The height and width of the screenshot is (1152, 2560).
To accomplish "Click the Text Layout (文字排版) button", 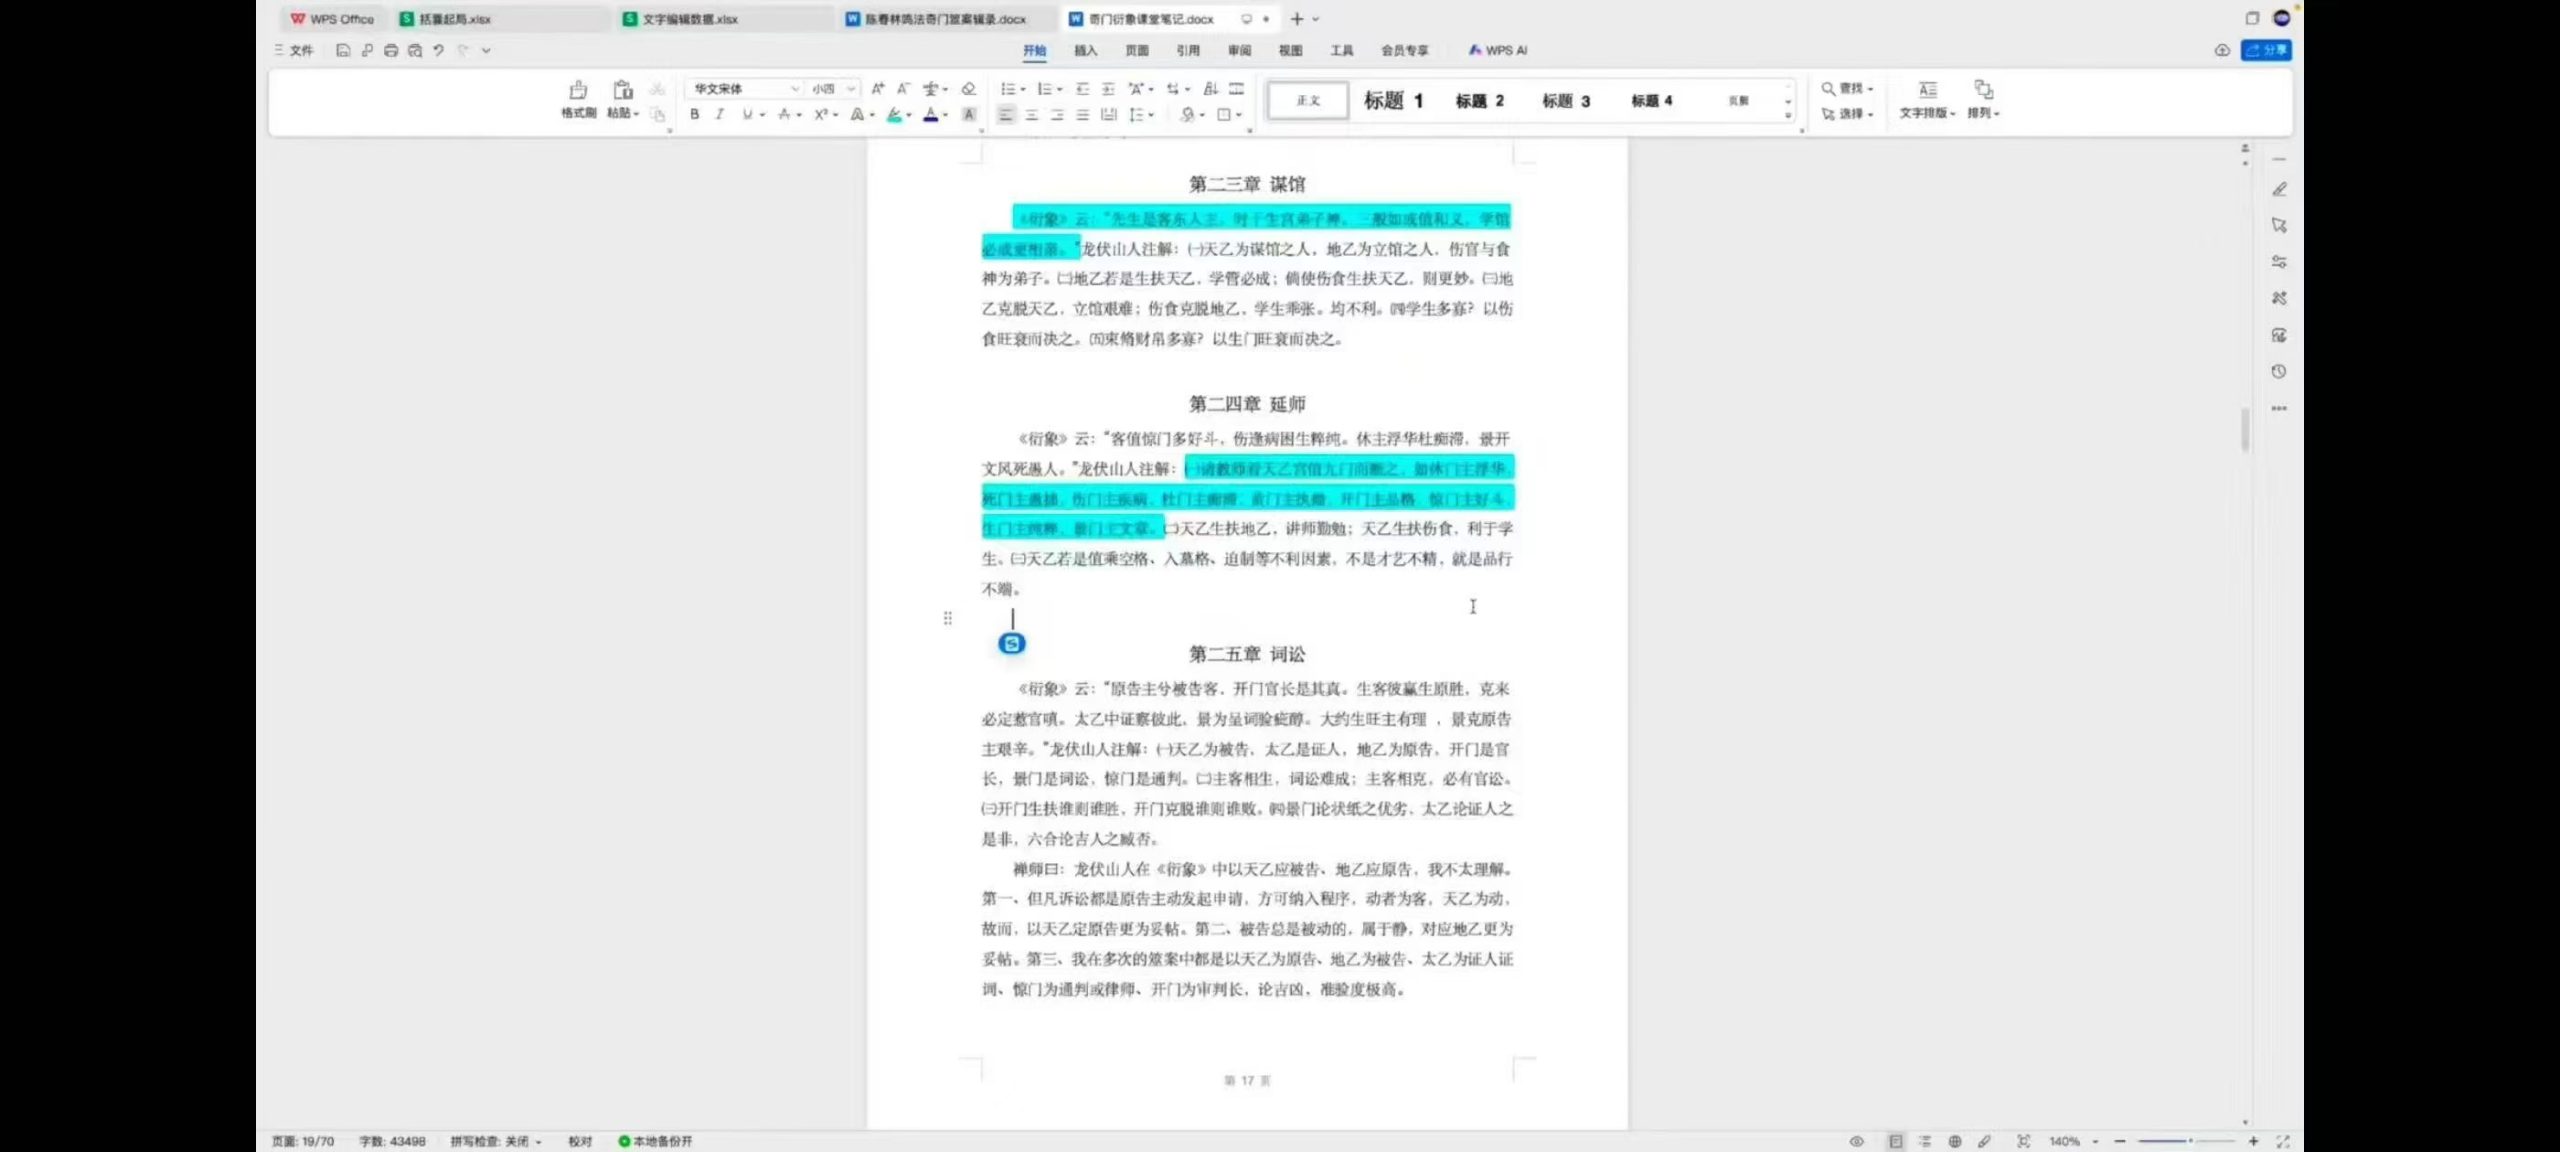I will coord(1927,100).
